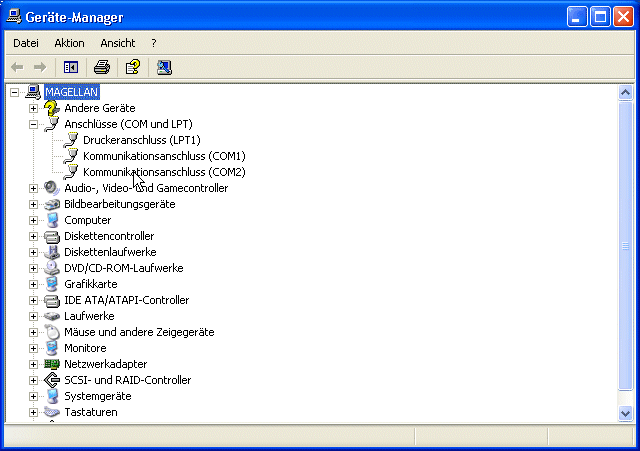Expand the Diskettencontroller node
Screen dimensions: 640x451
point(33,236)
